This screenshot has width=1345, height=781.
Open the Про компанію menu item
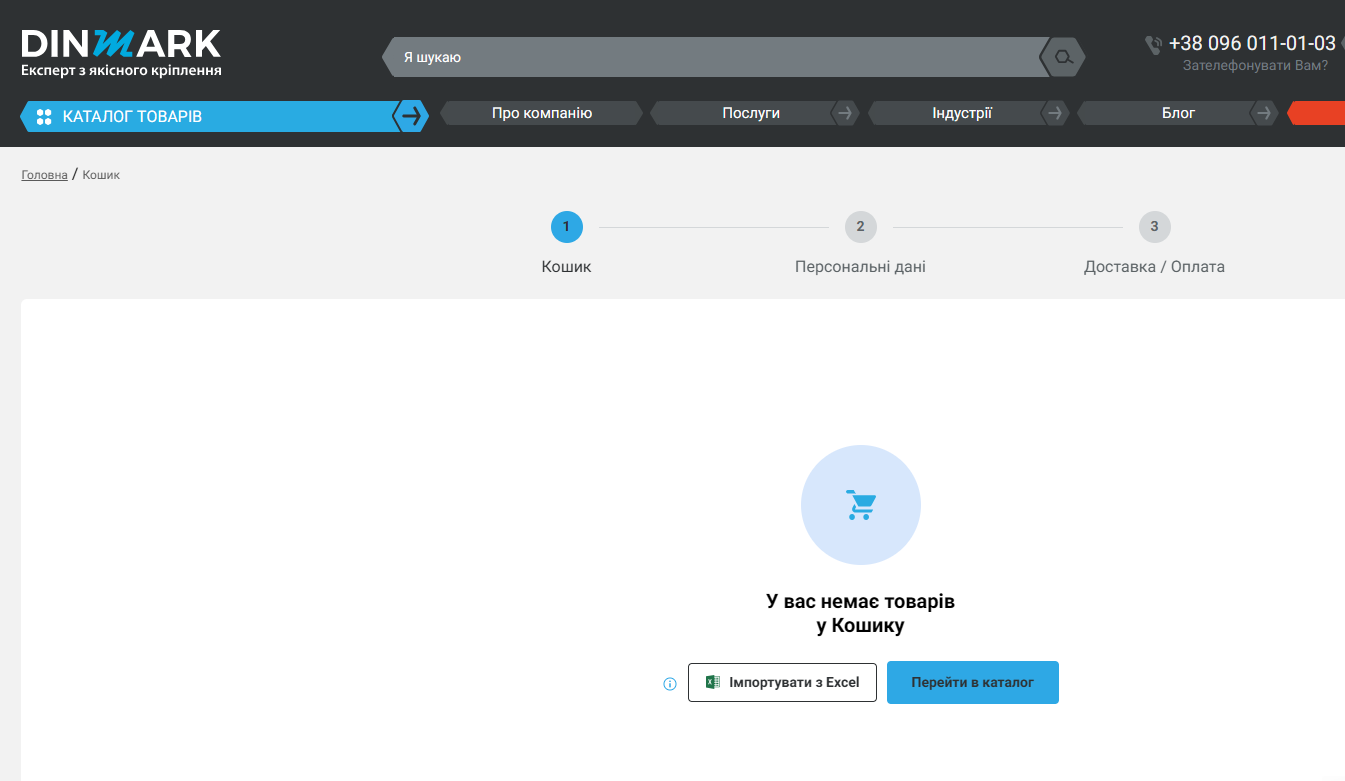[x=542, y=113]
